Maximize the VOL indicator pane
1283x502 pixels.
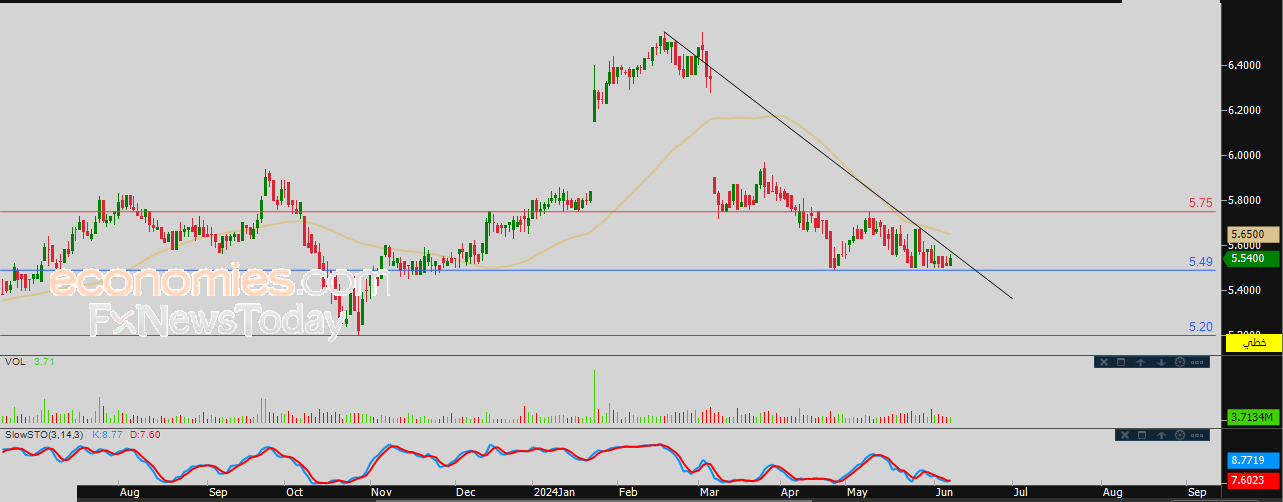pyautogui.click(x=1121, y=362)
